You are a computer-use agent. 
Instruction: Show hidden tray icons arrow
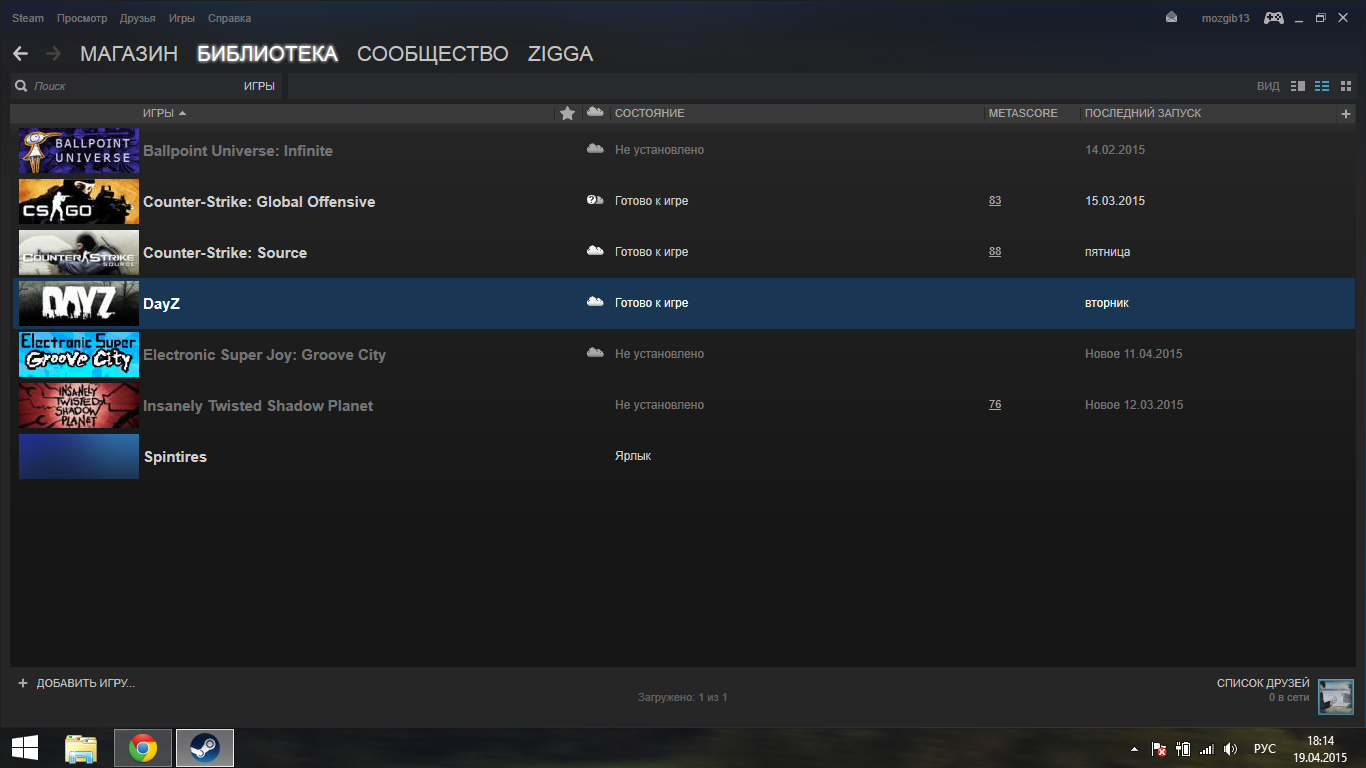pos(1134,749)
